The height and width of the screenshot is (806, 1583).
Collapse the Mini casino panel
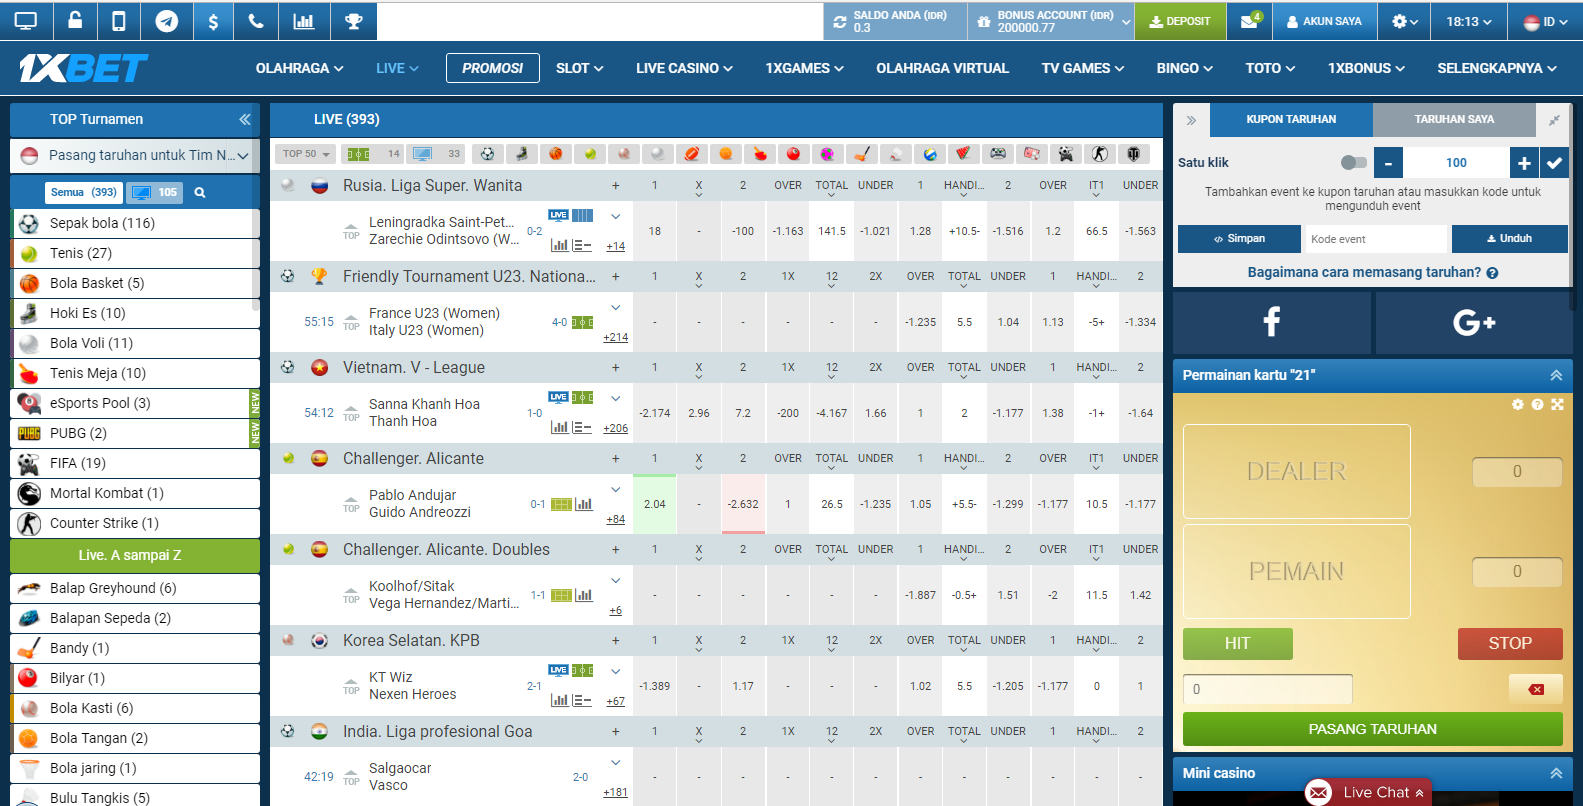[1556, 773]
